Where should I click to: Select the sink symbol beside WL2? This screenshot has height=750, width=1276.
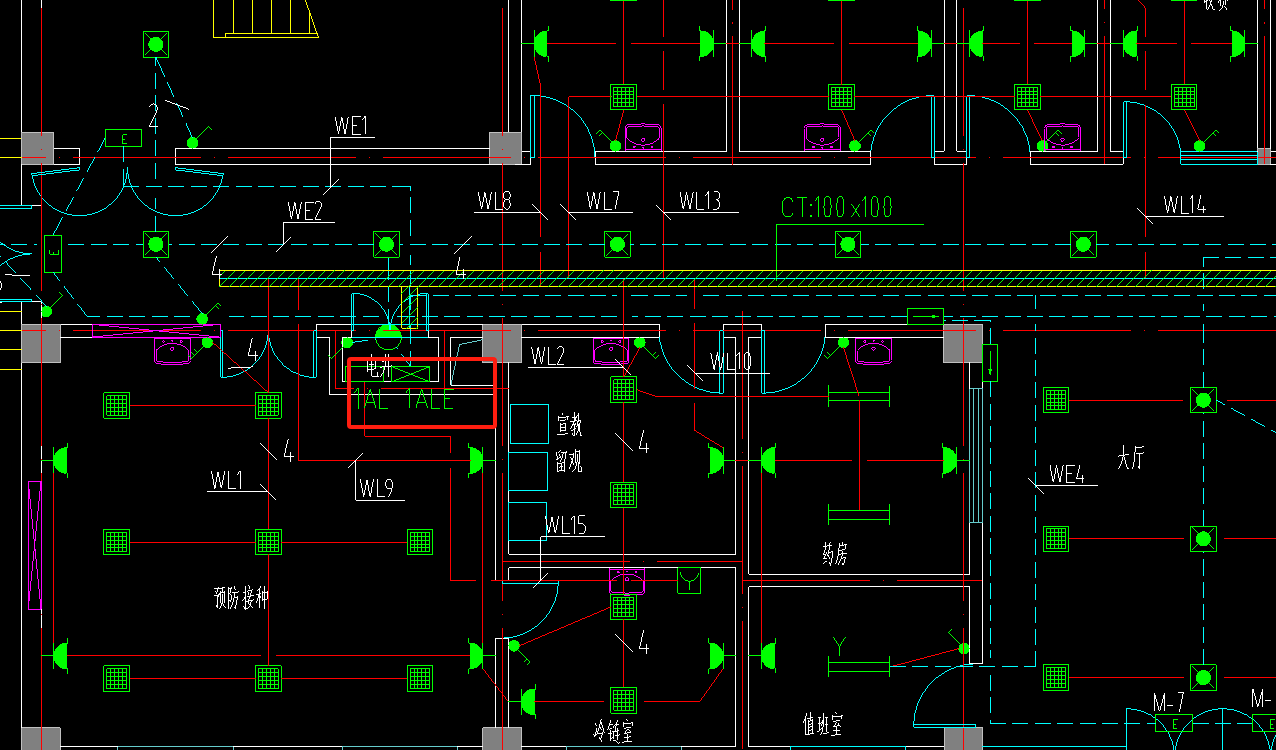click(x=610, y=351)
